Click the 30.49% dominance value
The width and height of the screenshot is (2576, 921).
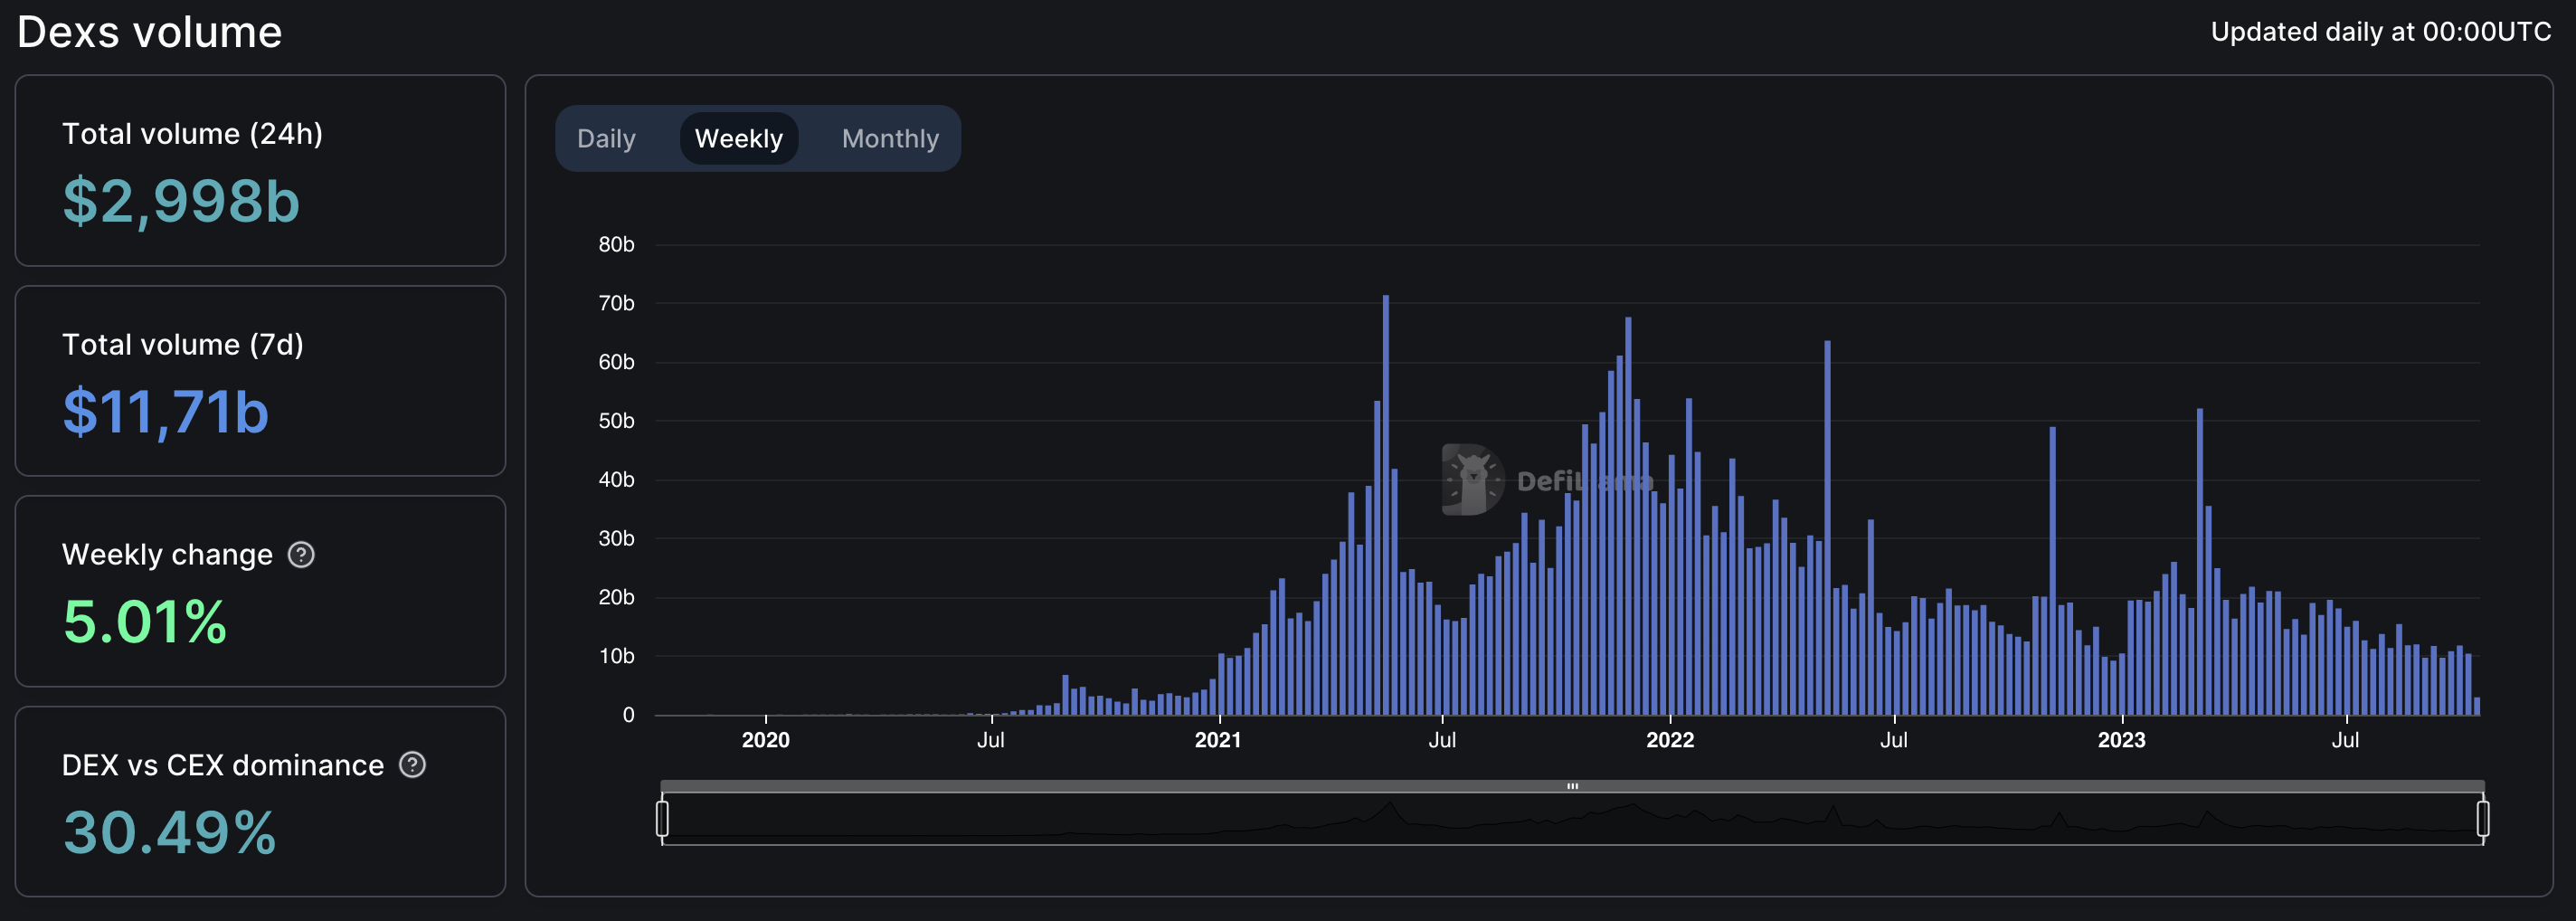point(169,832)
